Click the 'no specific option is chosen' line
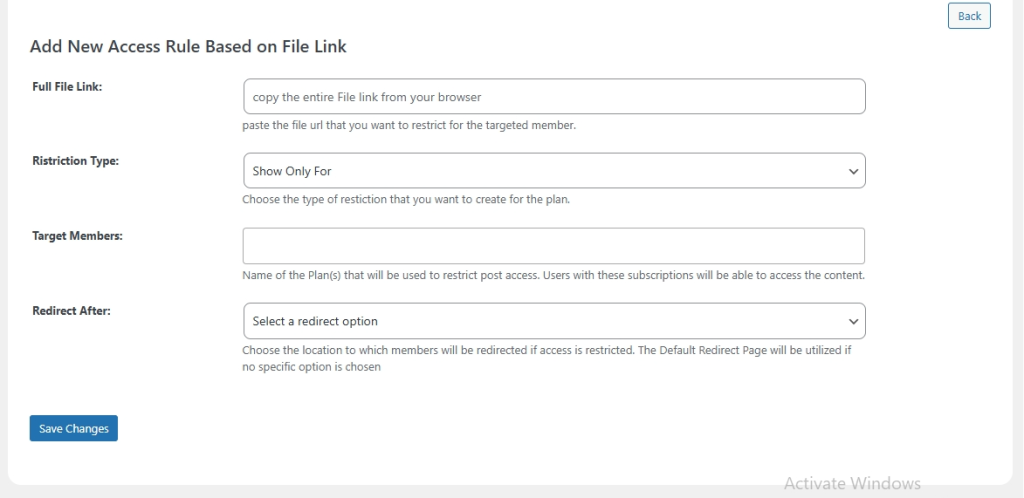This screenshot has height=498, width=1024. click(312, 367)
